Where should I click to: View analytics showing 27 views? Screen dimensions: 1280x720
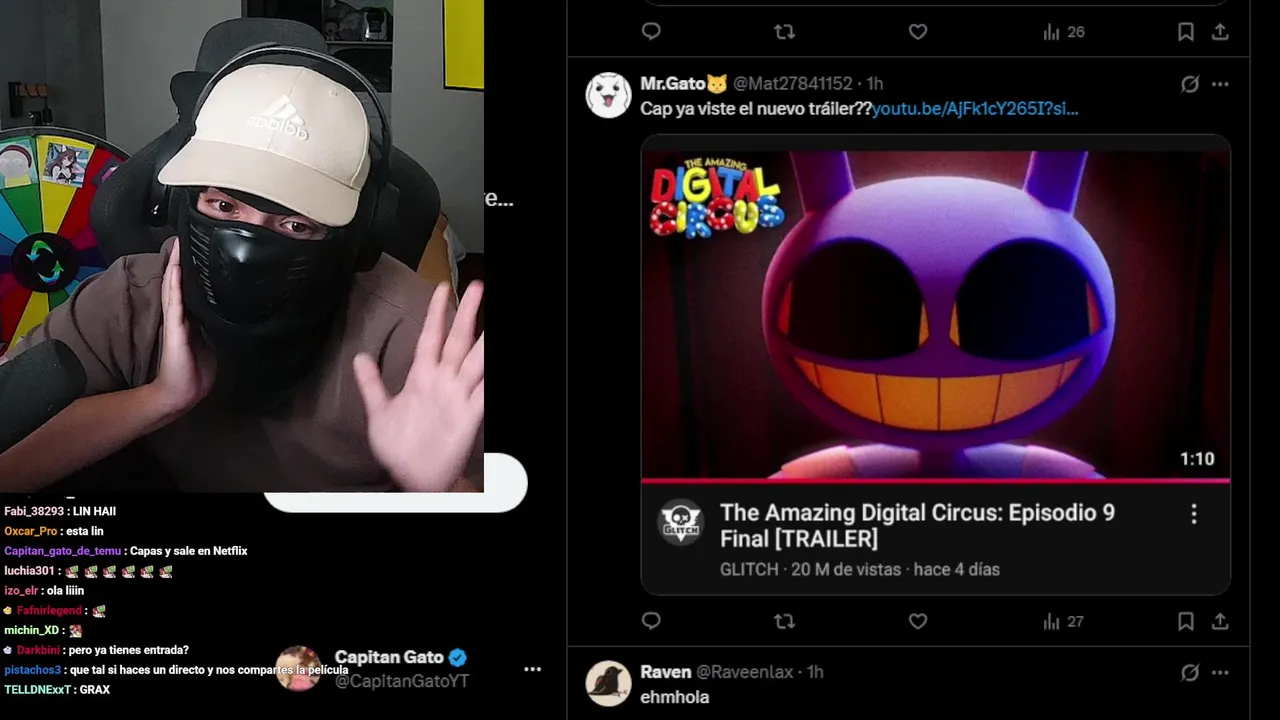[1063, 621]
